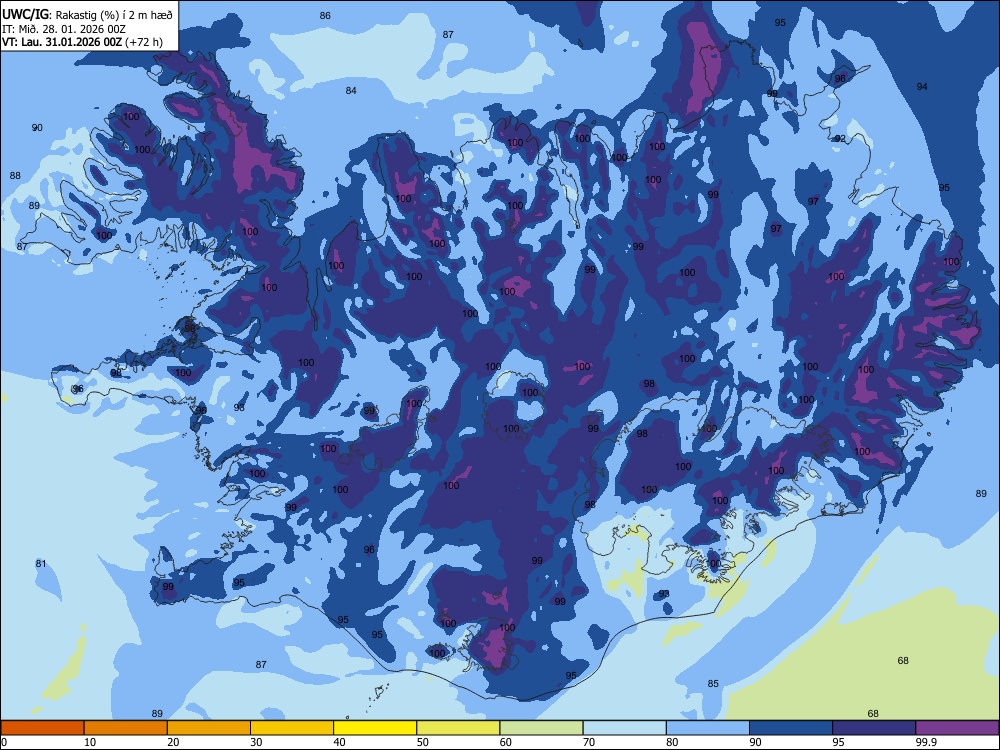This screenshot has height=750, width=1000.
Task: Click the legend scale label 40
Action: click(340, 742)
